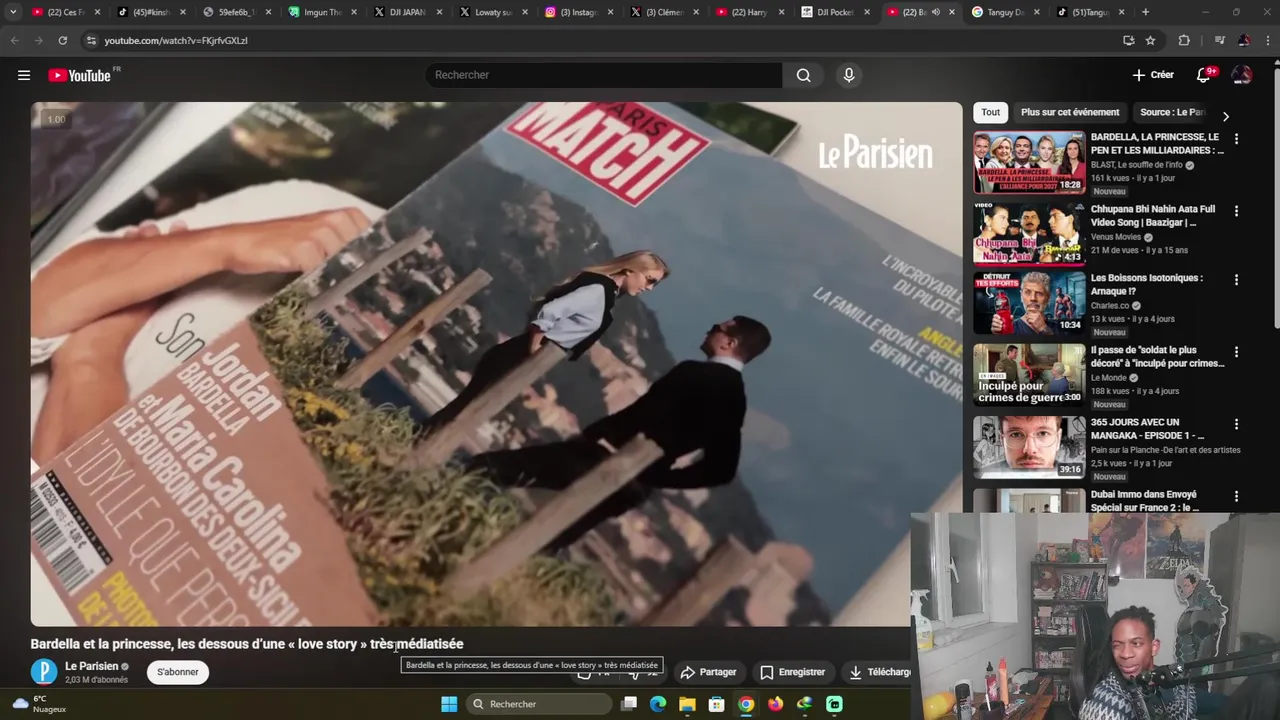1280x720 pixels.
Task: Open the BARDELLA, LA PRINCESSE thumbnail
Action: (x=1029, y=162)
